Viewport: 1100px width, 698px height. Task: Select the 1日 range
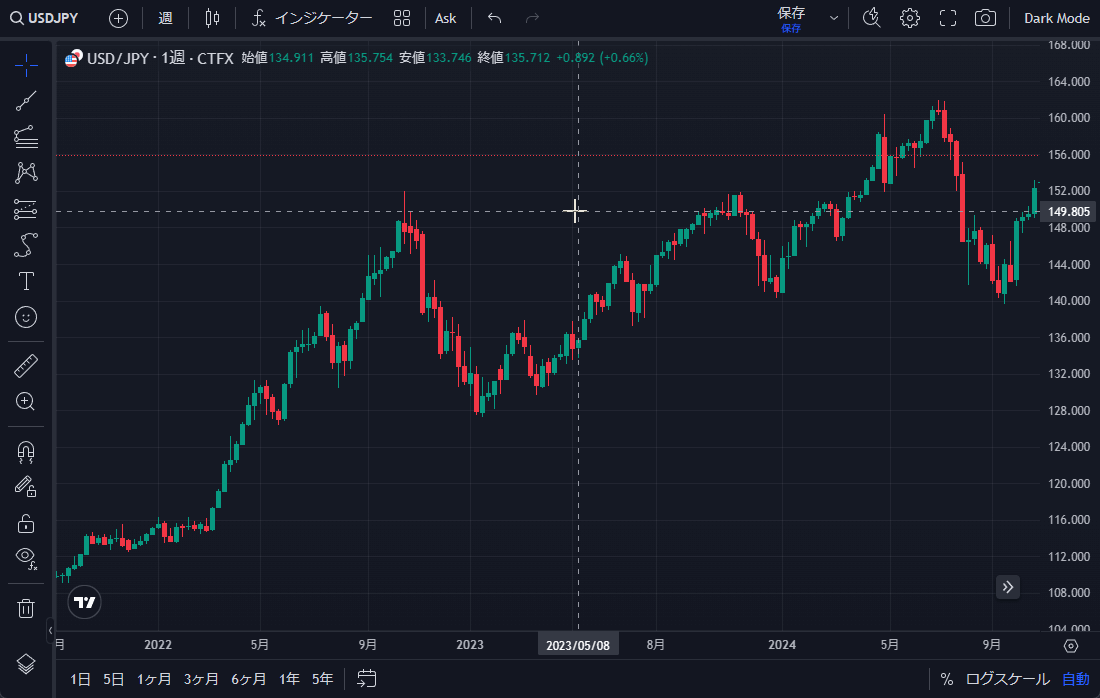[80, 679]
